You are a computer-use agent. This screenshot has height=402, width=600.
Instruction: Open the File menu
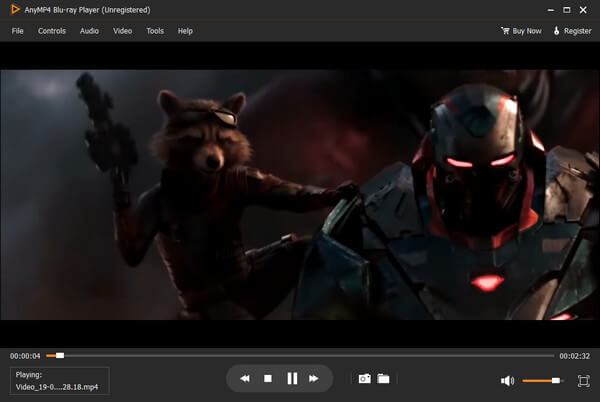tap(18, 31)
